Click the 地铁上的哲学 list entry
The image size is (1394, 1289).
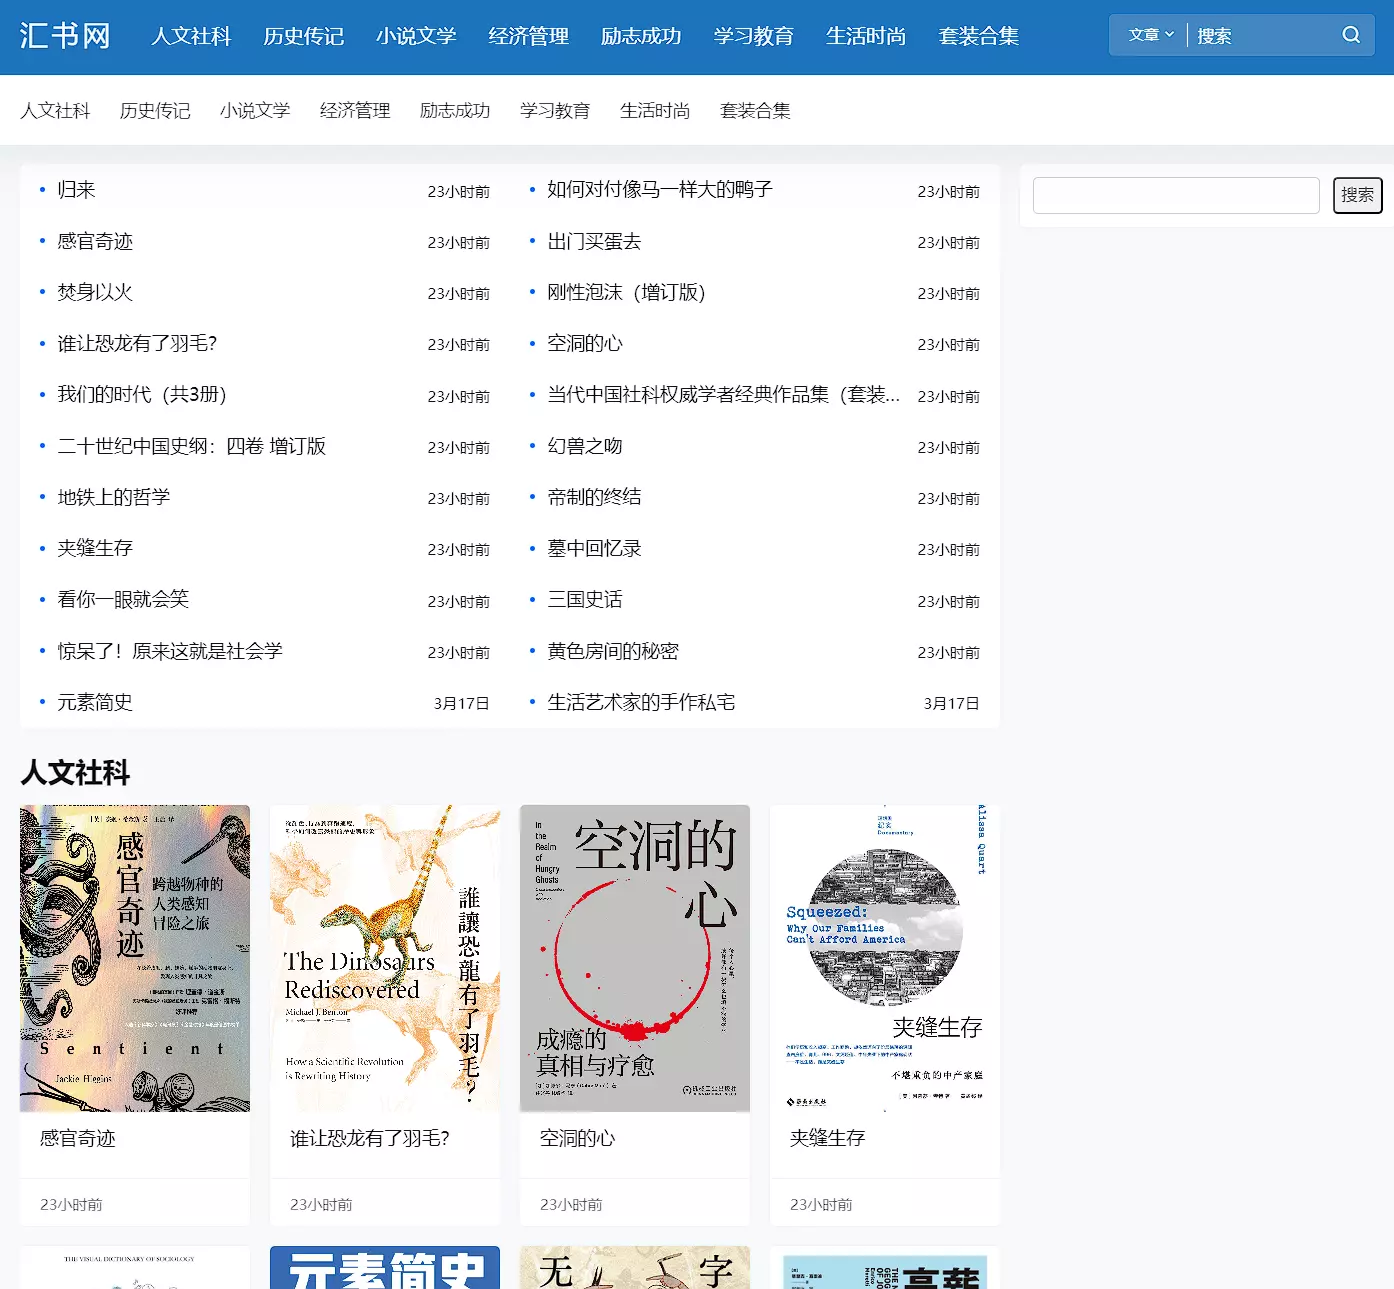point(113,497)
